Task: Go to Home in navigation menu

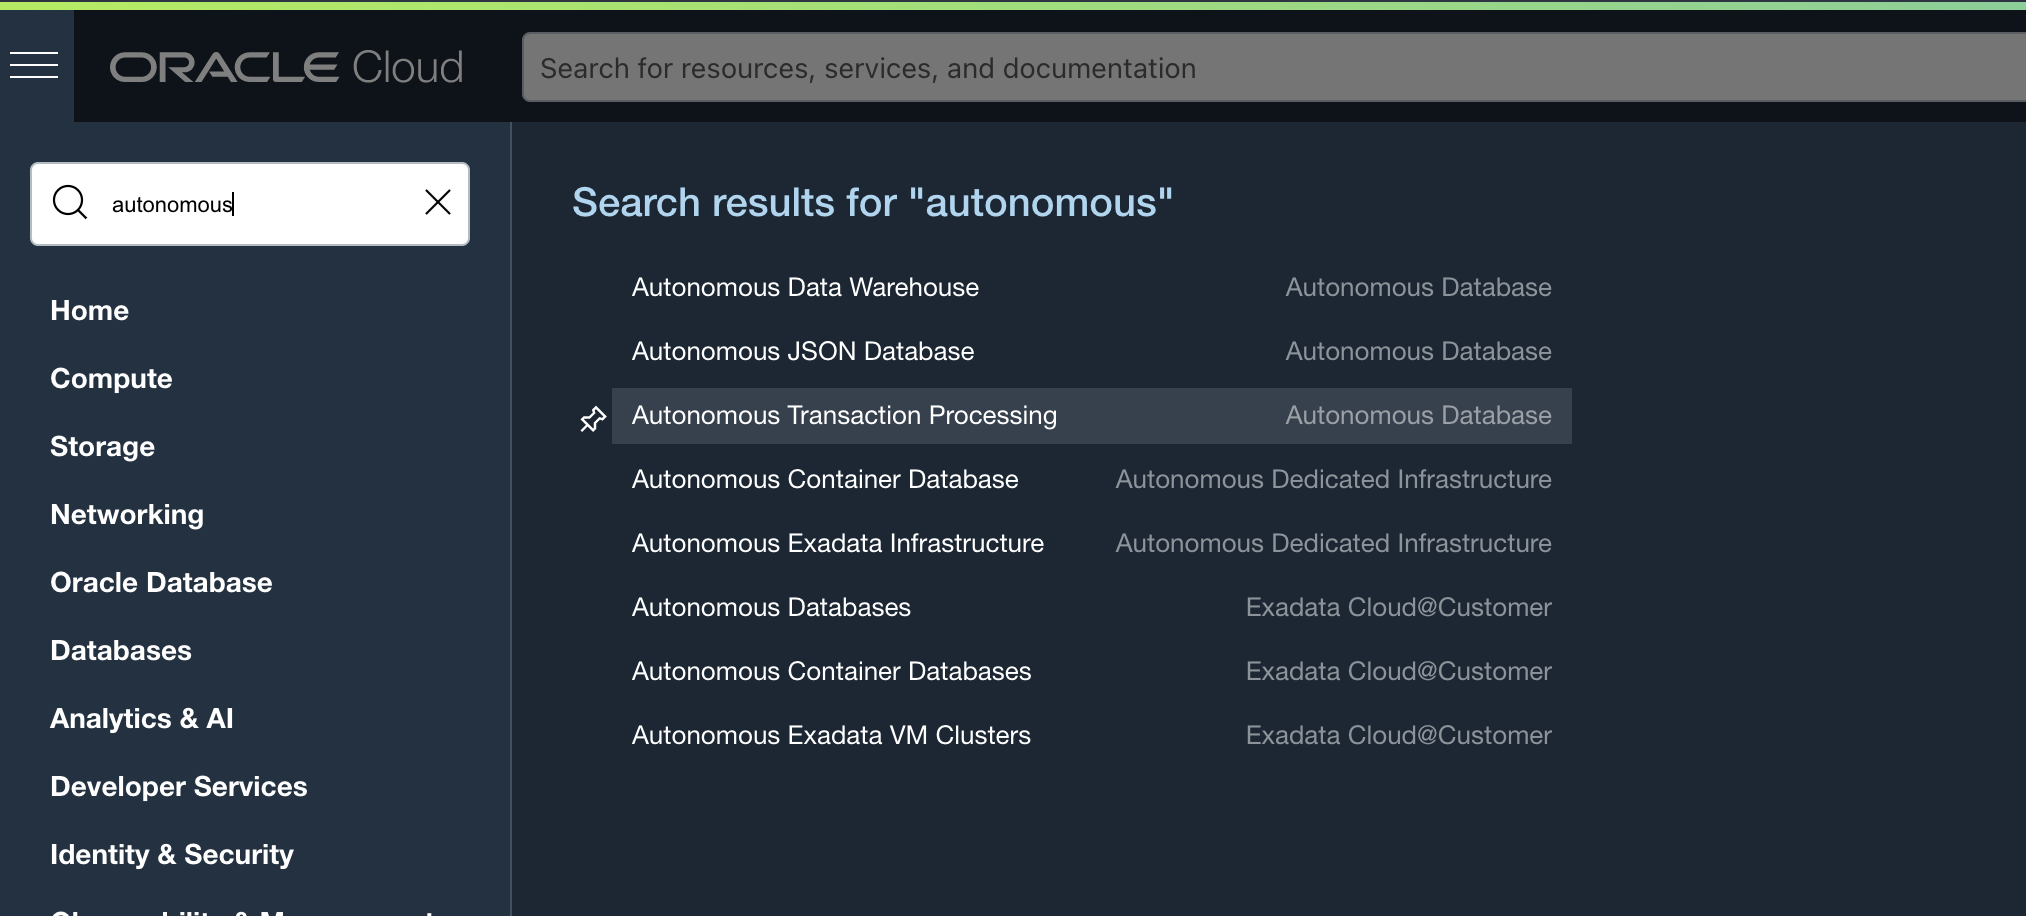Action: pos(89,311)
